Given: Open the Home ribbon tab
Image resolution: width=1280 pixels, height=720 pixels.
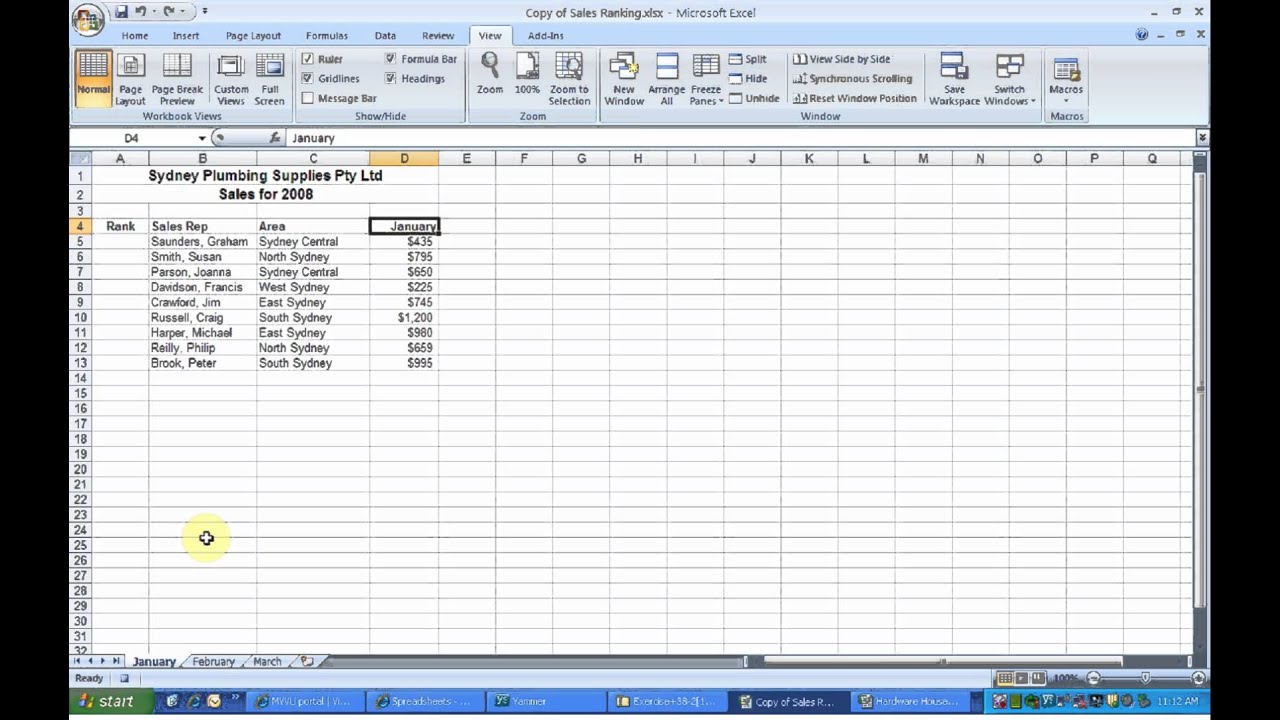Looking at the screenshot, I should click(135, 35).
